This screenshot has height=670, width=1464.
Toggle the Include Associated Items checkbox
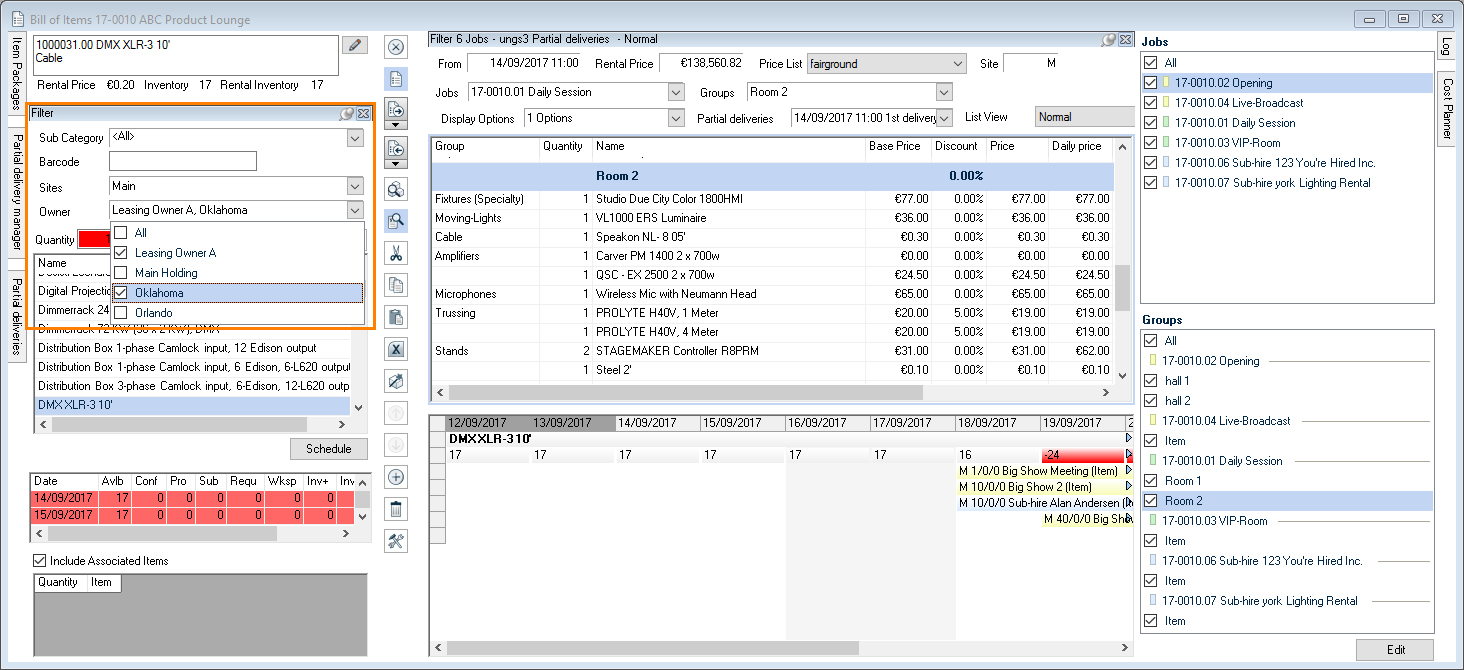pyautogui.click(x=40, y=561)
